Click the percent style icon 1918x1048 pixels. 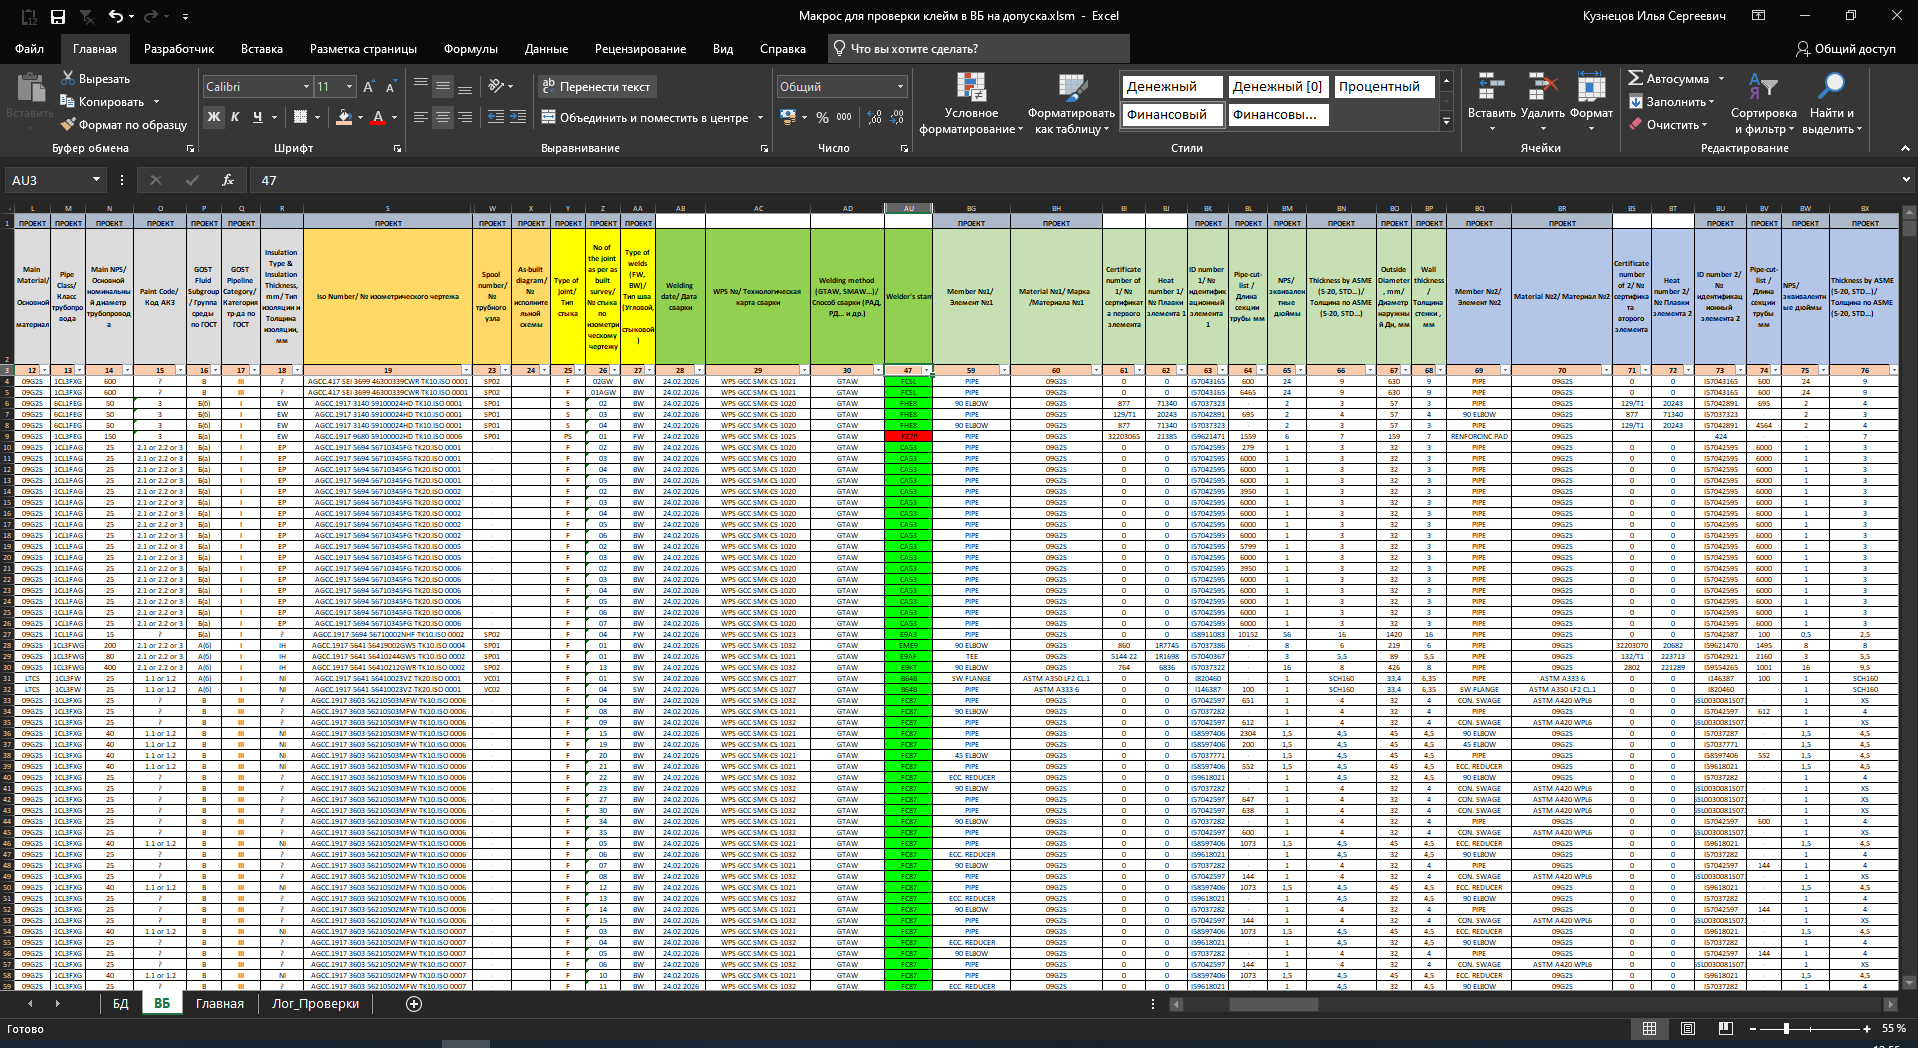[x=822, y=118]
